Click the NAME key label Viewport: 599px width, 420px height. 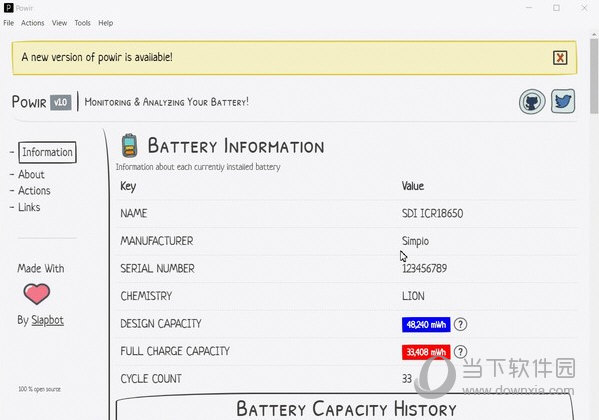coord(134,213)
